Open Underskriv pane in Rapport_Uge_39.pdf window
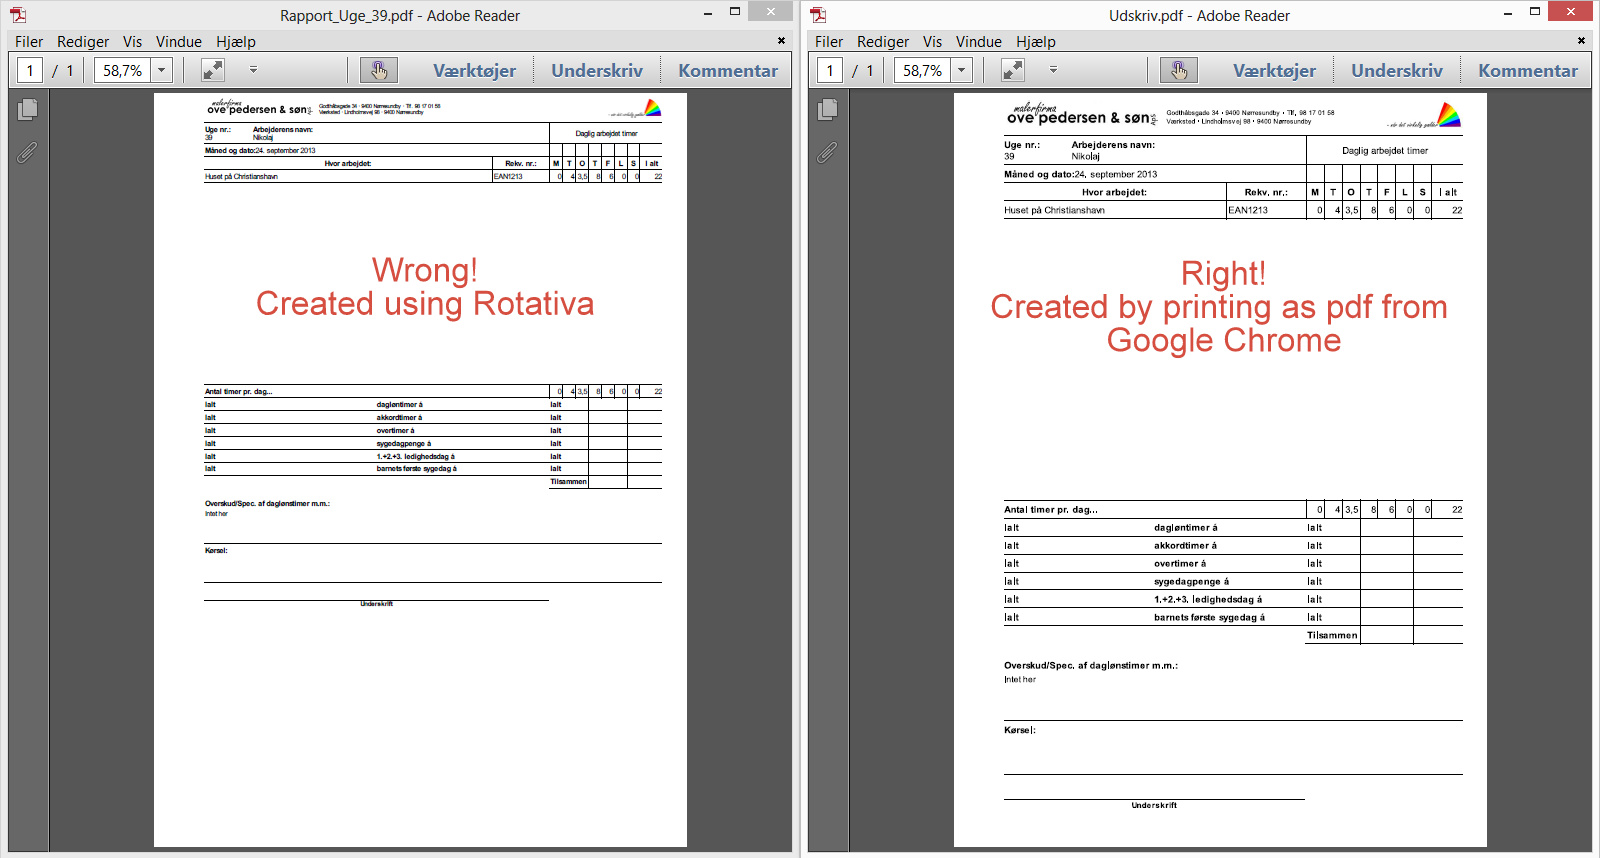Screen dimensions: 1600x858 point(597,71)
